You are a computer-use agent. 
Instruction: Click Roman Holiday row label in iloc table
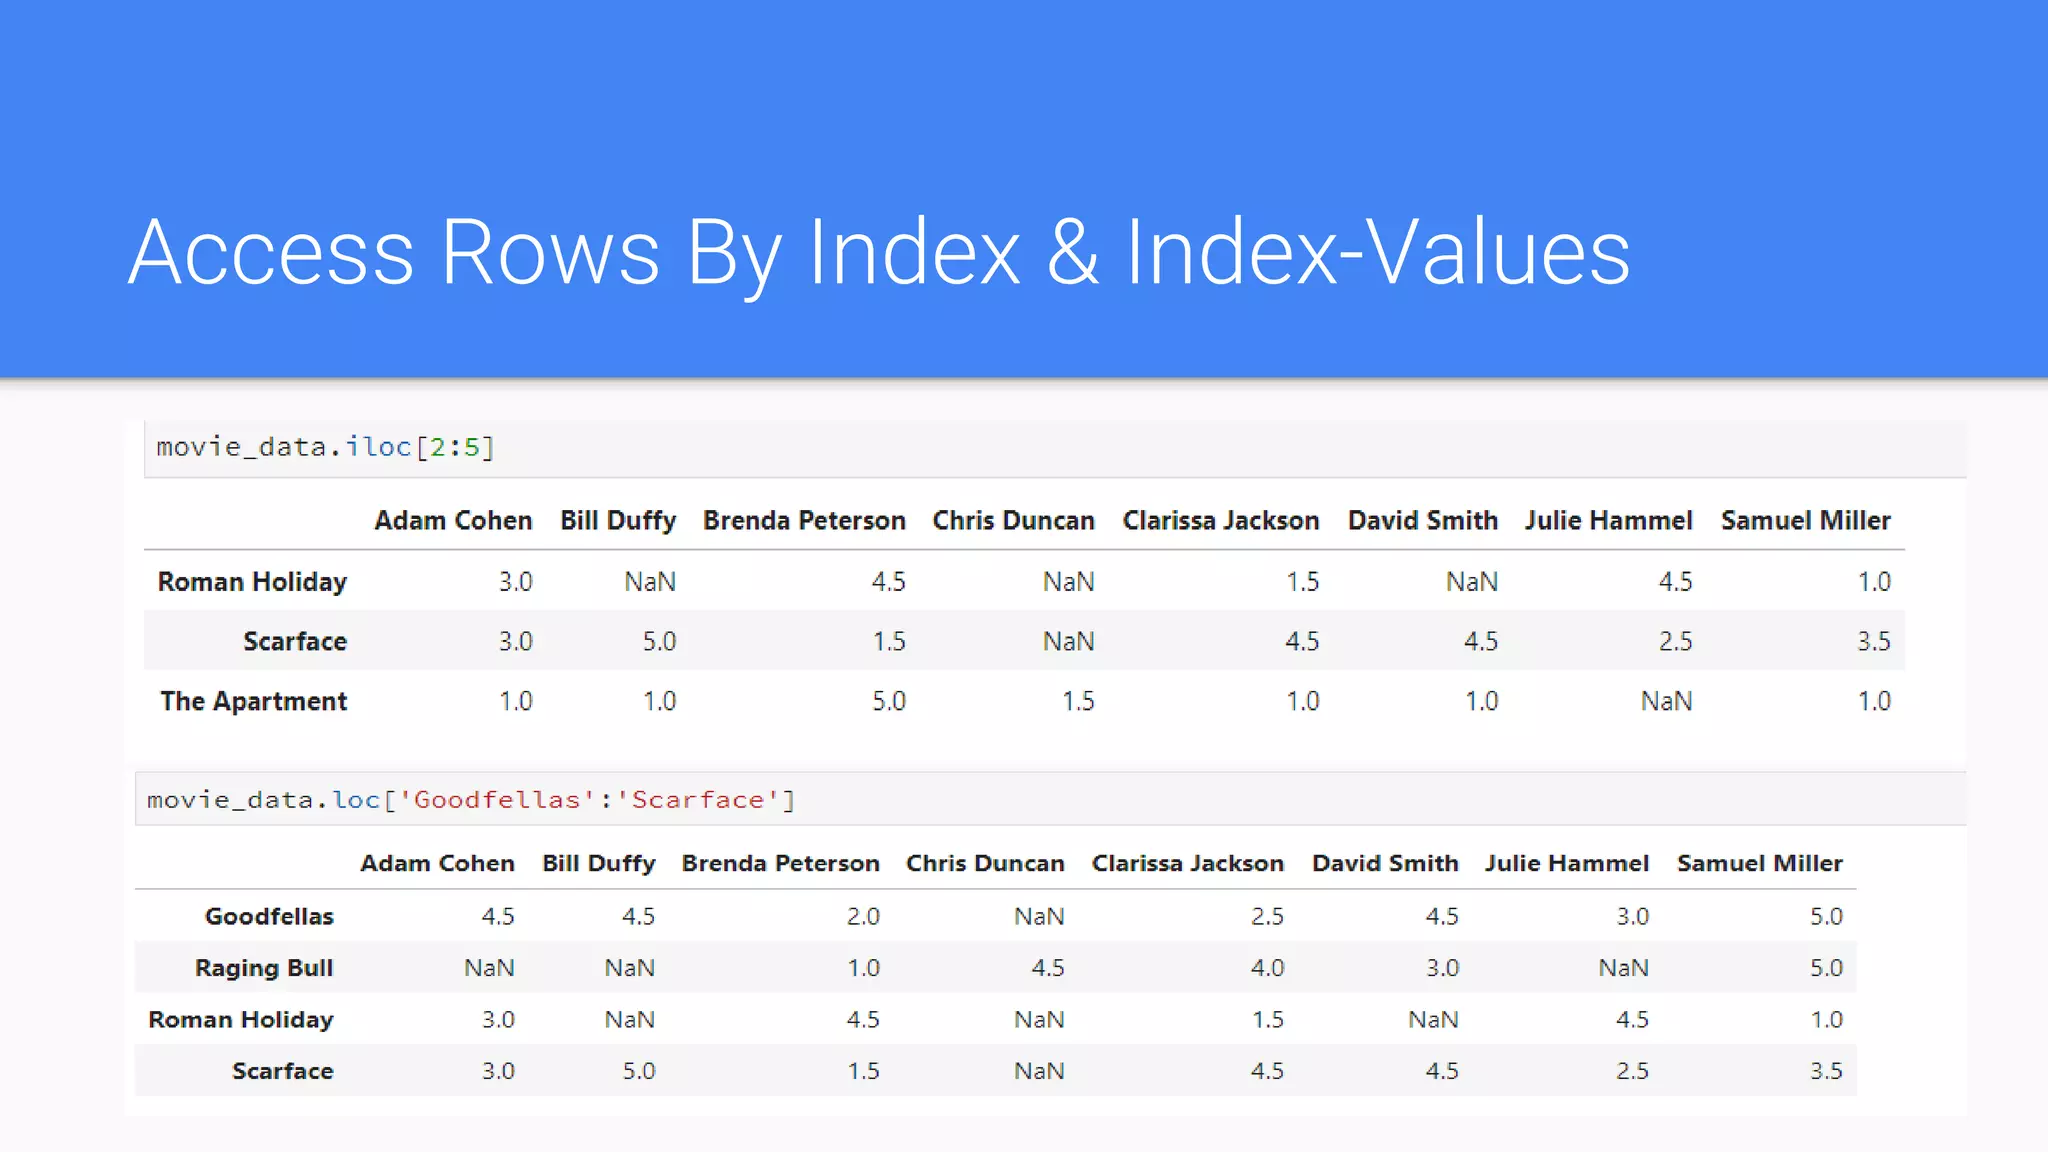tap(252, 582)
